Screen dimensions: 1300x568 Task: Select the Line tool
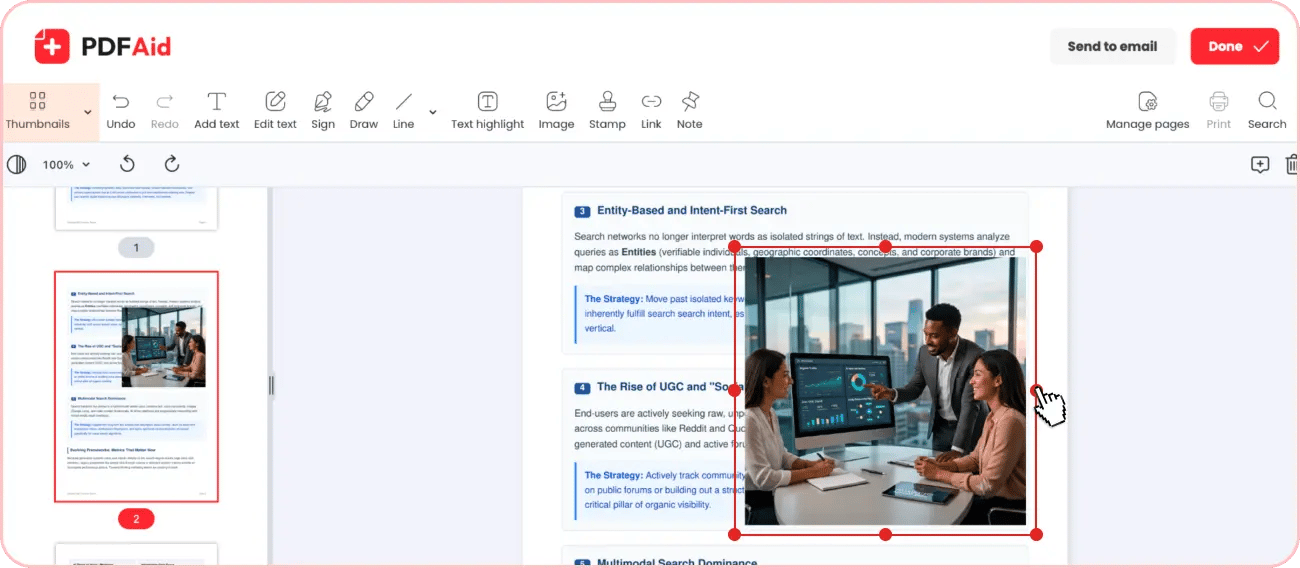click(404, 111)
